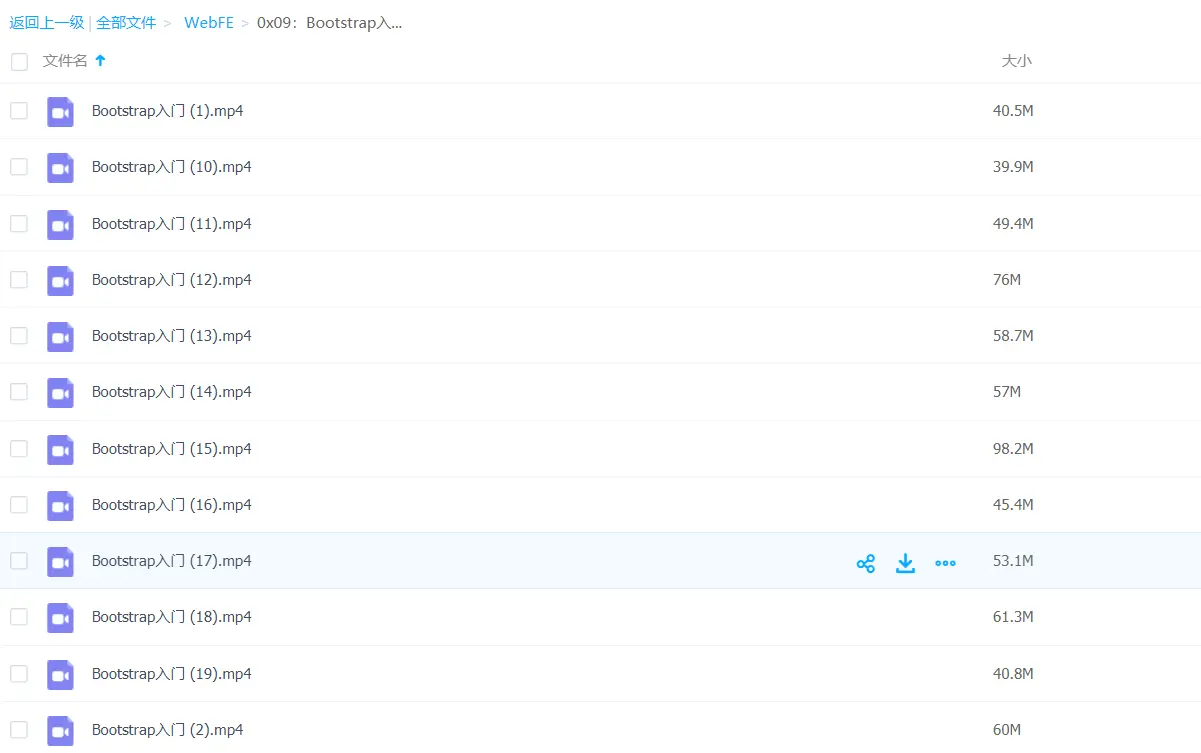Download Bootstrap入门 (17).mp4 via the download icon

click(905, 563)
